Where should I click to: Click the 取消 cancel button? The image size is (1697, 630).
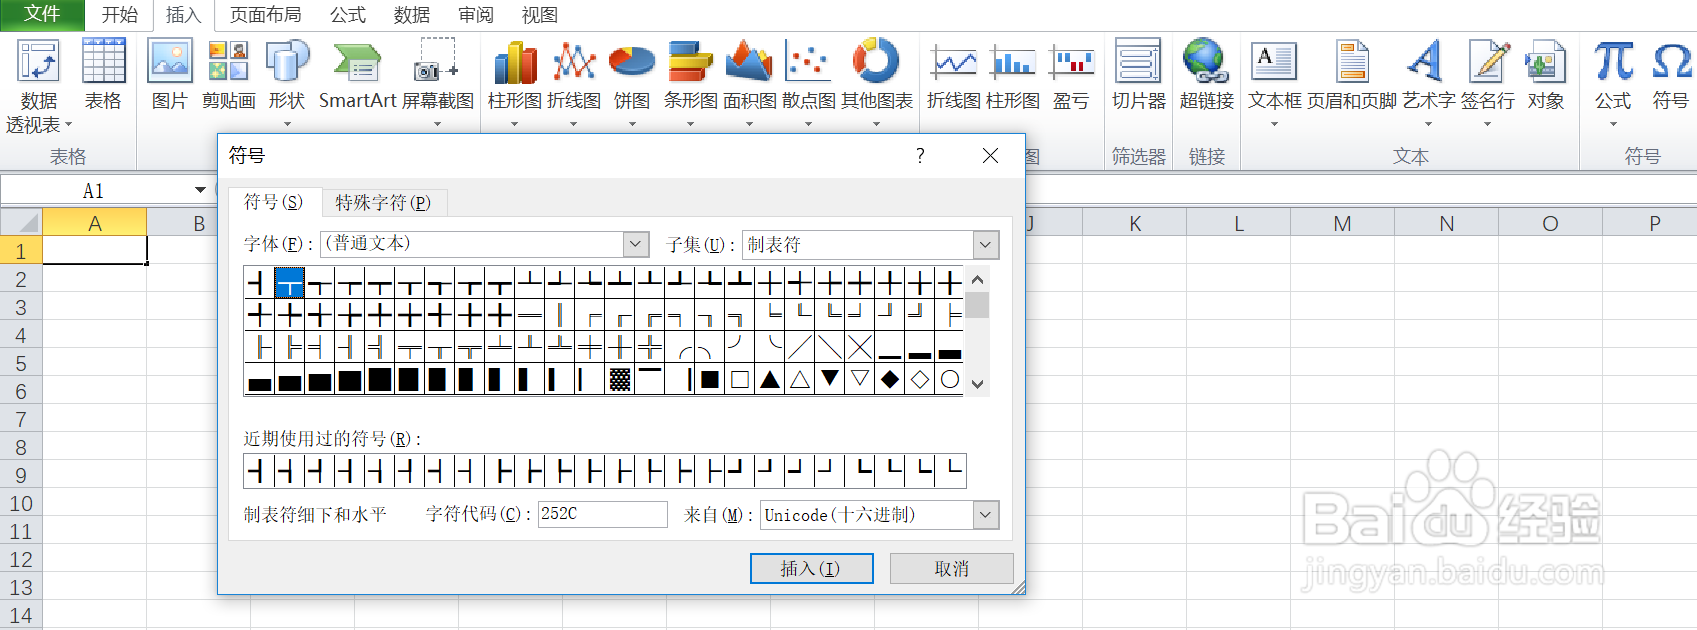[951, 568]
